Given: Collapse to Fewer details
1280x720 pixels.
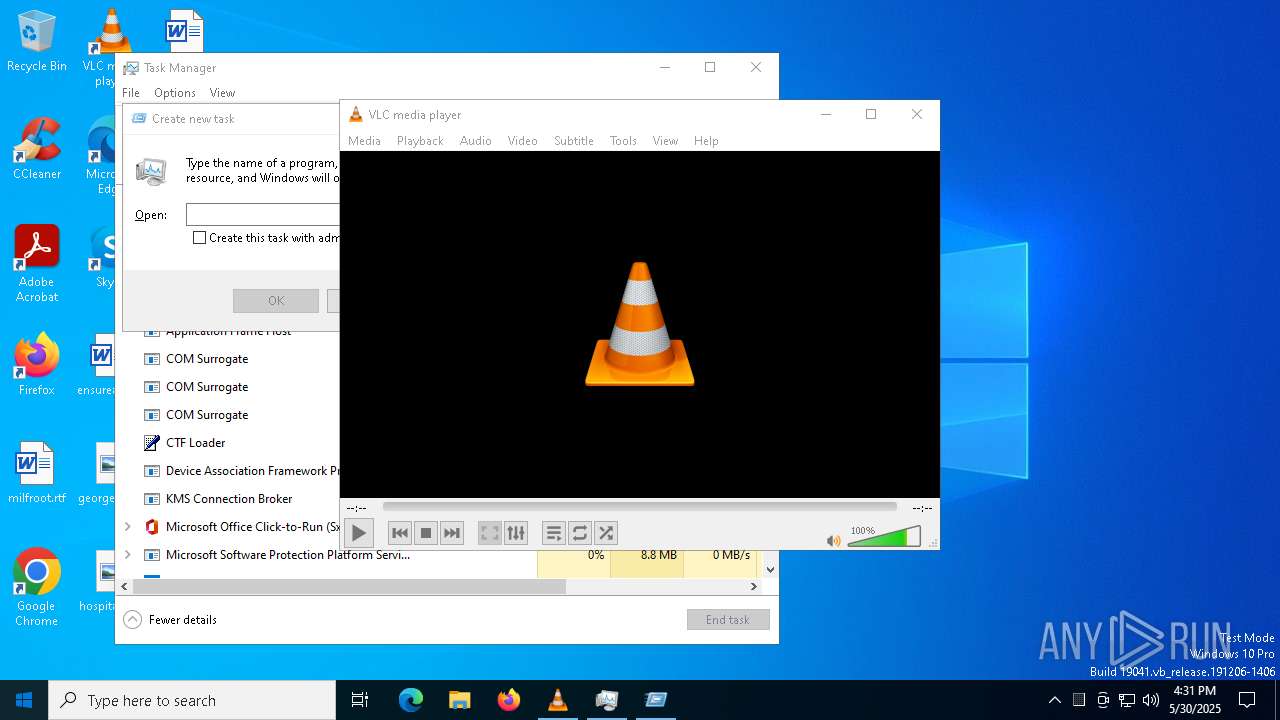Looking at the screenshot, I should pos(170,620).
